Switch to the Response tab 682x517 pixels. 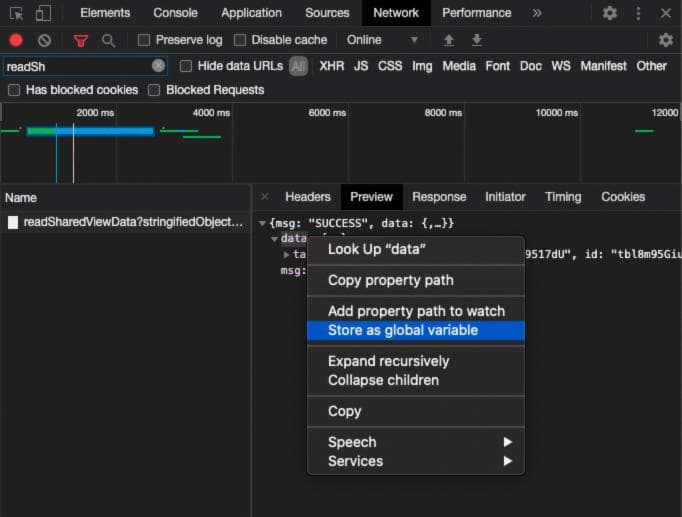[439, 197]
